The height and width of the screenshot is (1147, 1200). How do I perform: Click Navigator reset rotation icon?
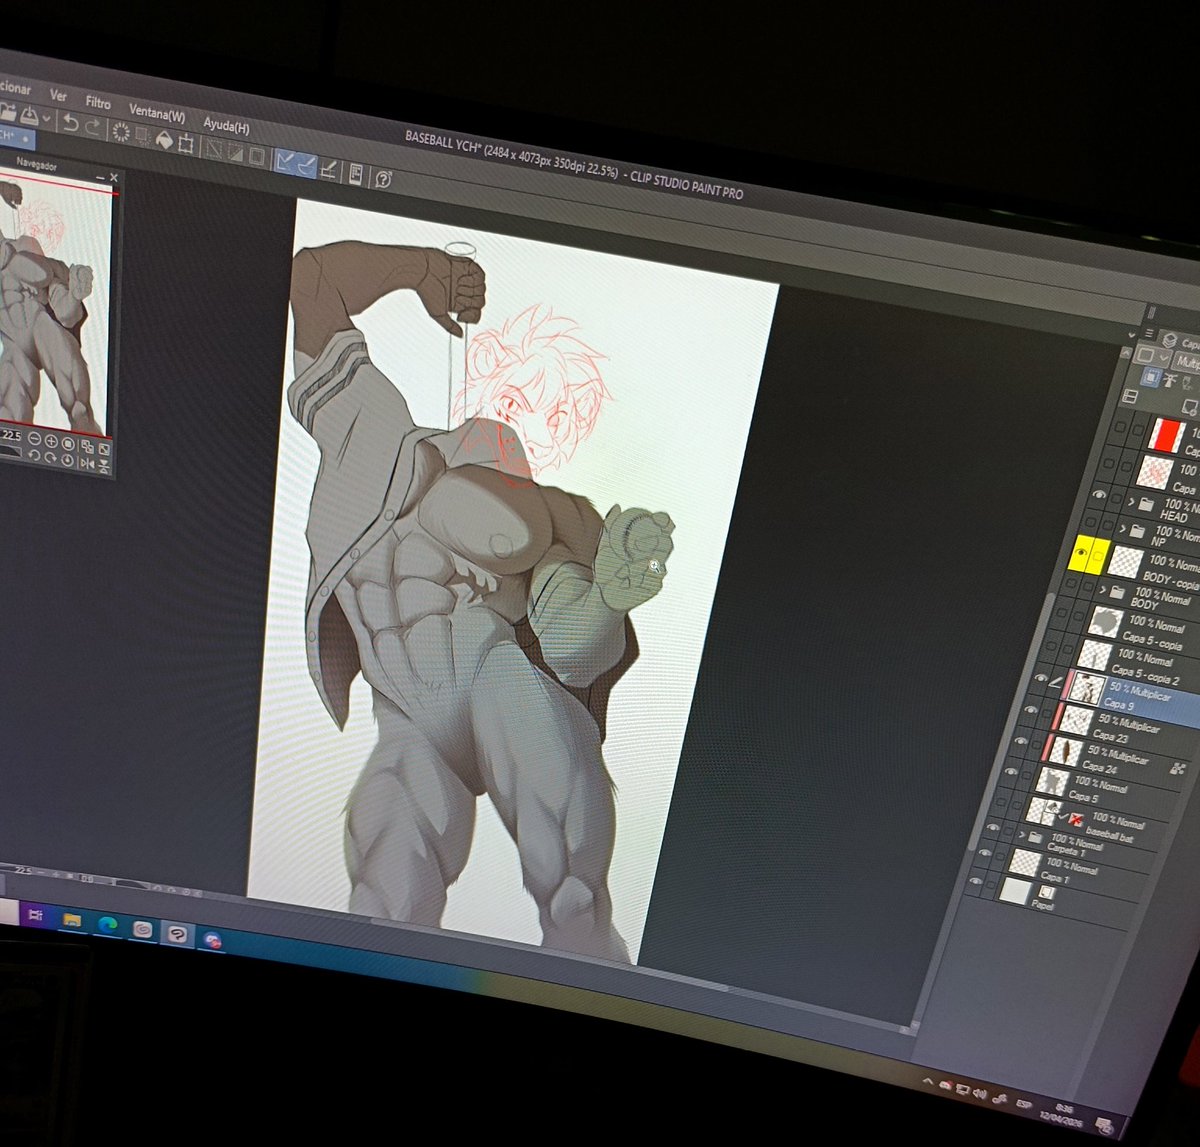(x=67, y=460)
